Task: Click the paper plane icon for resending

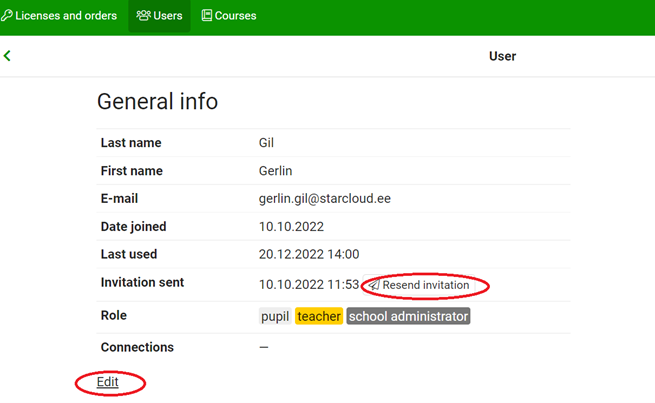Action: pos(374,285)
